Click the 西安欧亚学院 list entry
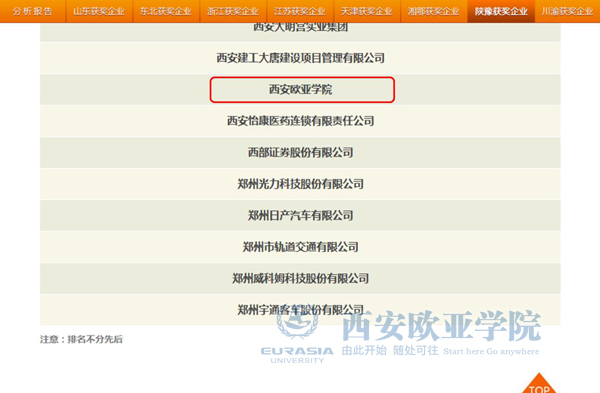The image size is (600, 393). [300, 90]
